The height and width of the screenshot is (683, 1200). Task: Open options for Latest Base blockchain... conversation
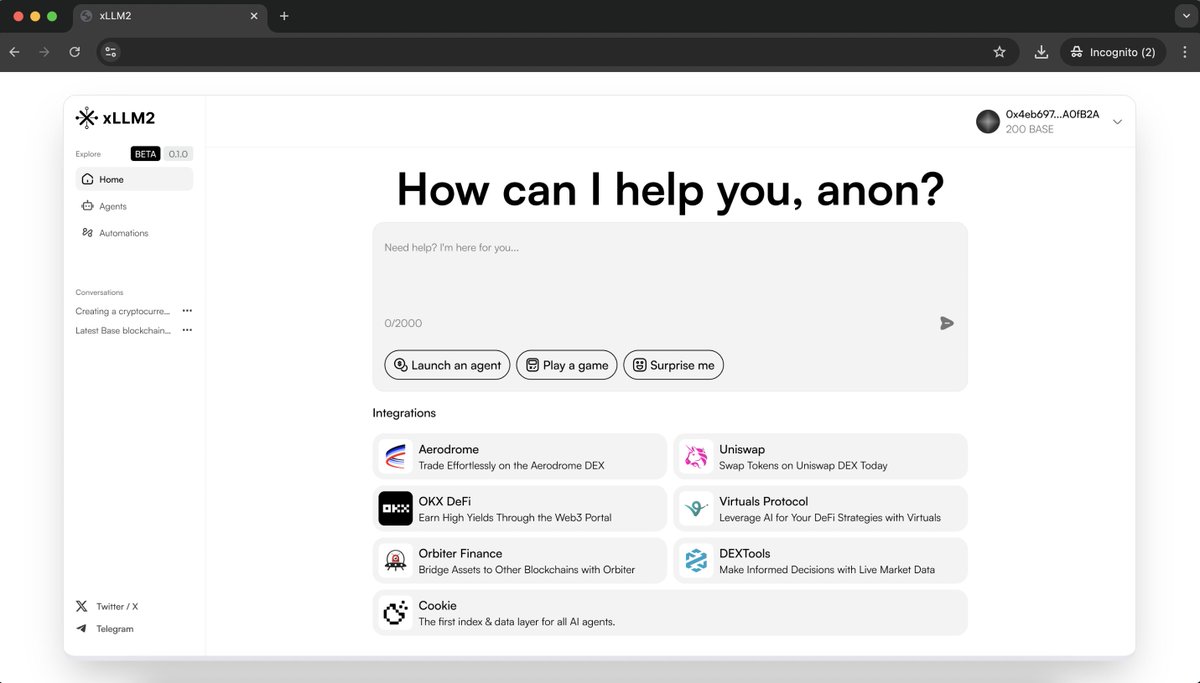tap(187, 330)
